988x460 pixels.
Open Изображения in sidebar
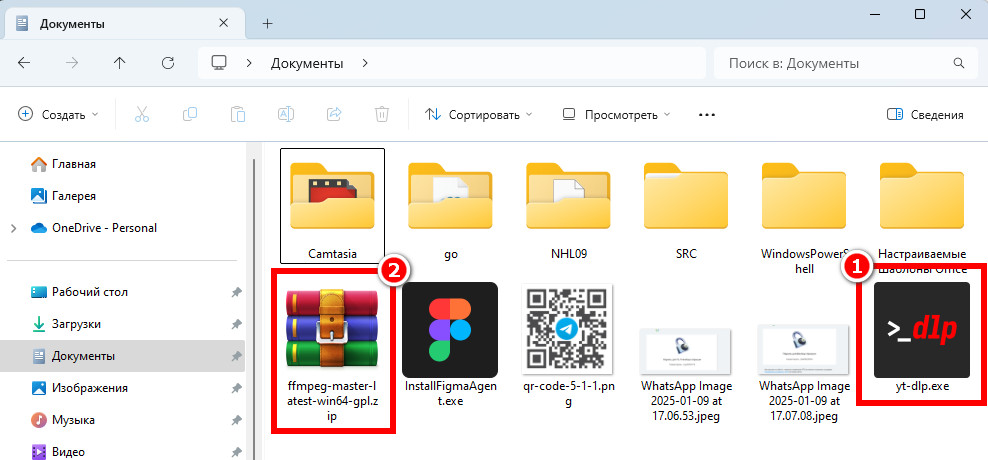pyautogui.click(x=79, y=388)
